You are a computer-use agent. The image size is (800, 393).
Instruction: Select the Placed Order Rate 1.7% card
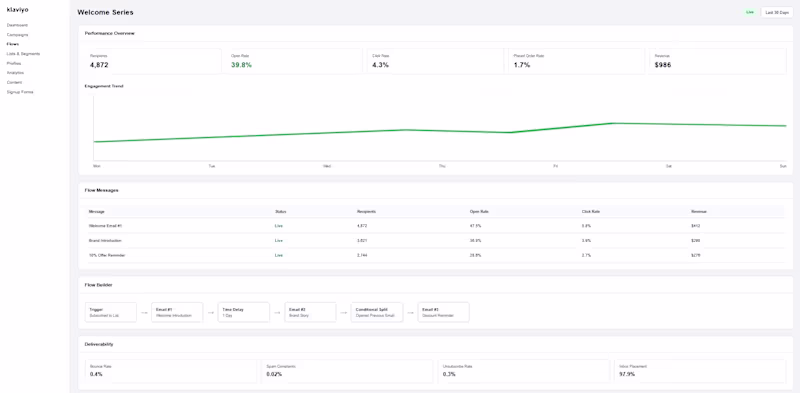577,61
